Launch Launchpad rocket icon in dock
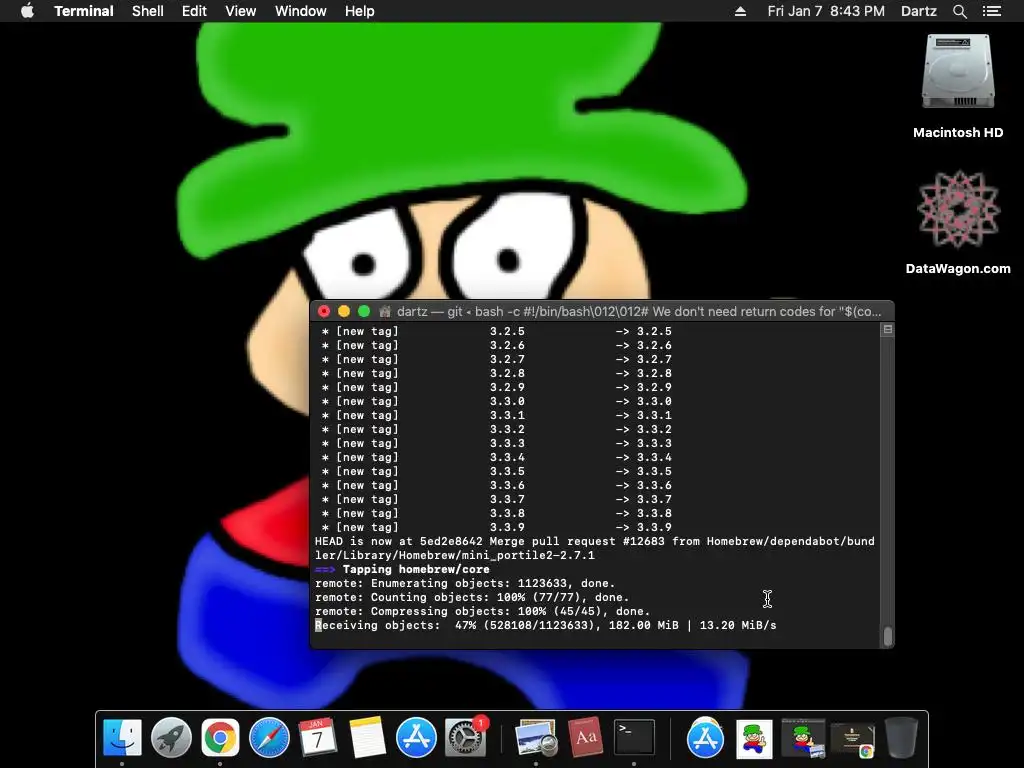This screenshot has height=768, width=1024. [171, 738]
